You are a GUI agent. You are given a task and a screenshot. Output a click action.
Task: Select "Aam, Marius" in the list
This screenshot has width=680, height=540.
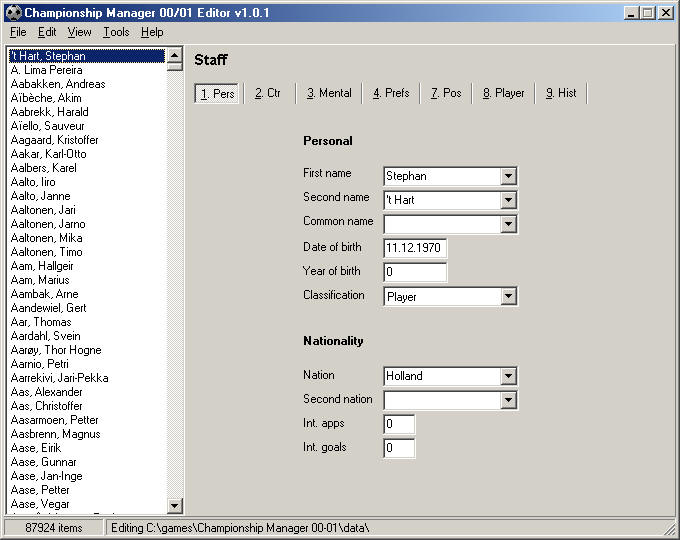tap(87, 280)
